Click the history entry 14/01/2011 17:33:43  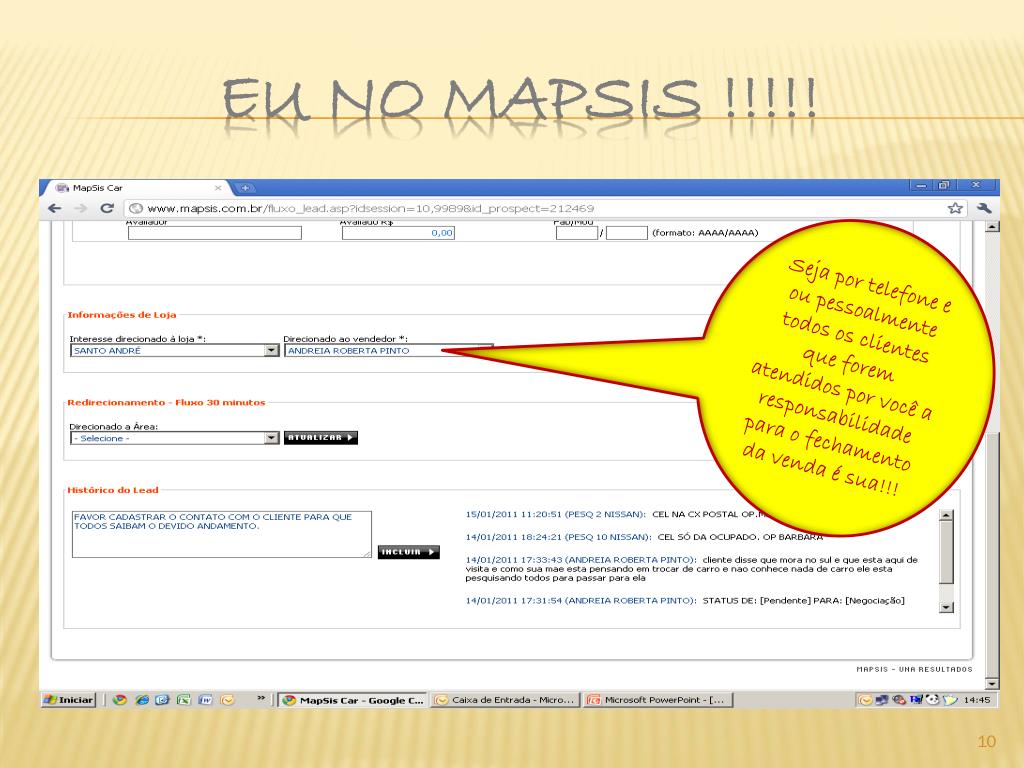click(692, 569)
